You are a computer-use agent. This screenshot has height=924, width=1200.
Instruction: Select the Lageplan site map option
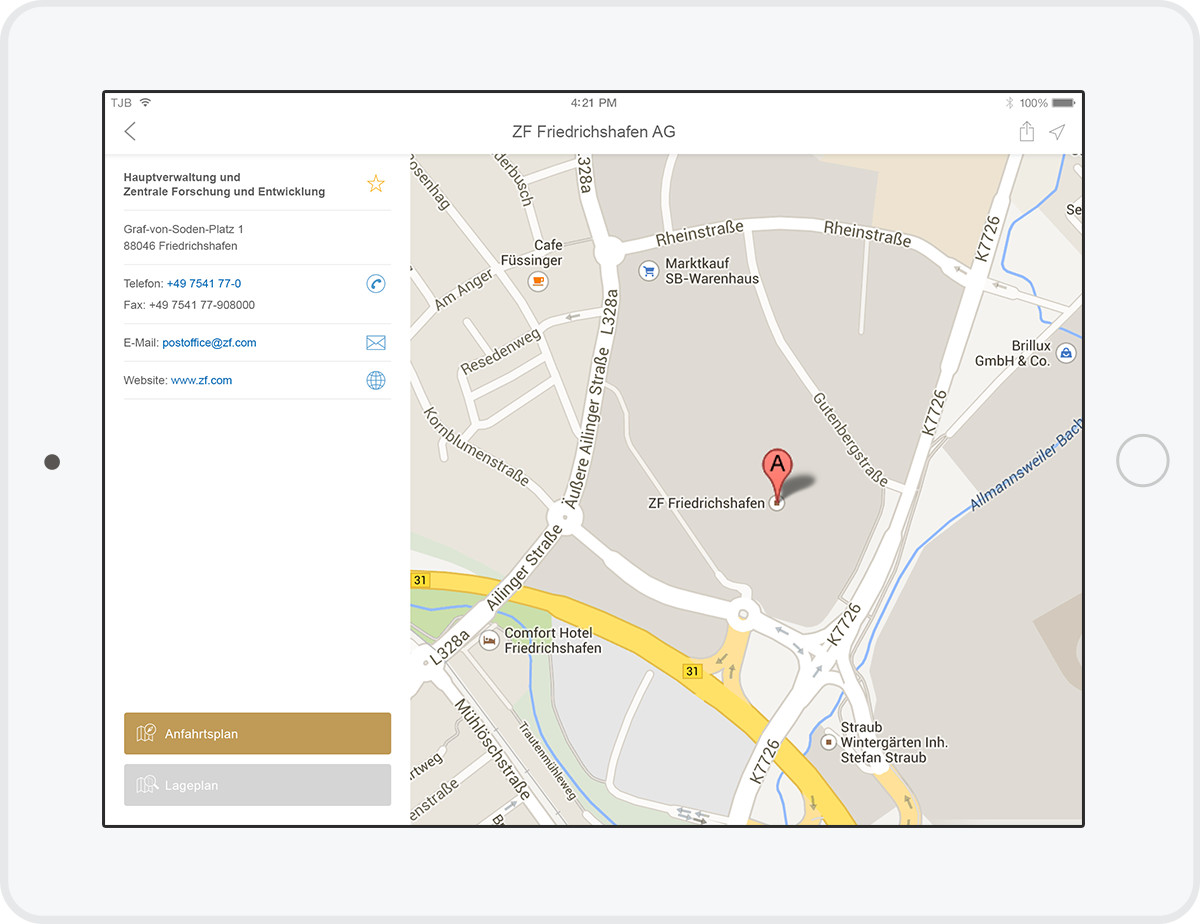[x=257, y=785]
